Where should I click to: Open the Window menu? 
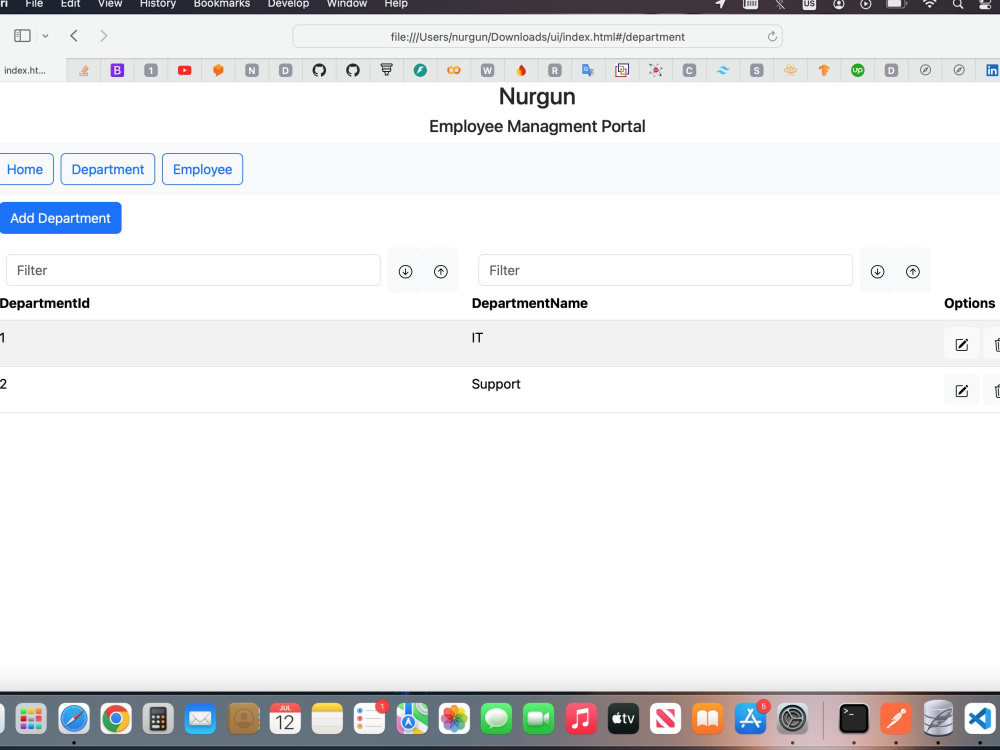tap(347, 4)
